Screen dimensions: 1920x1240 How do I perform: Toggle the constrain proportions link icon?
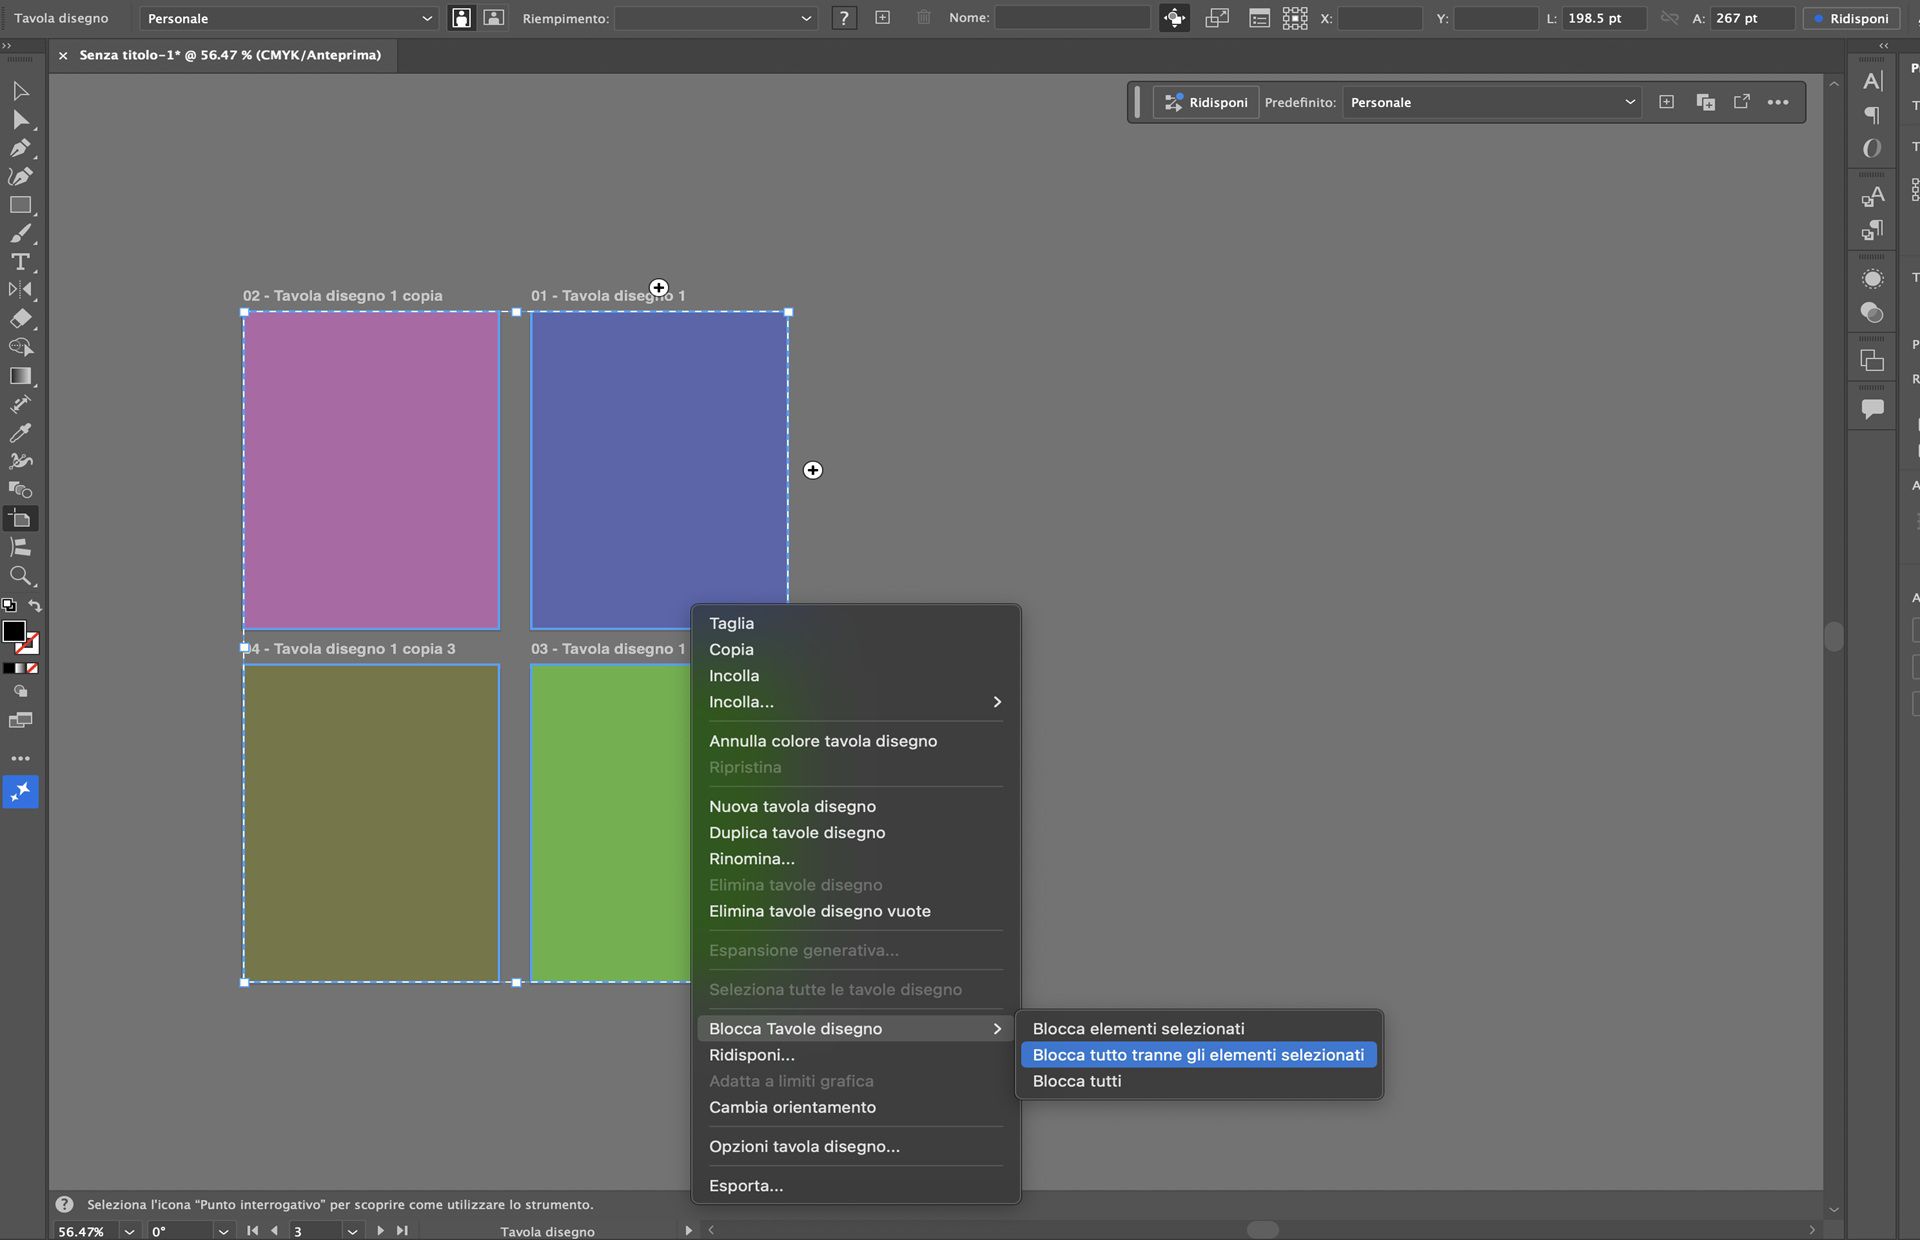point(1668,17)
